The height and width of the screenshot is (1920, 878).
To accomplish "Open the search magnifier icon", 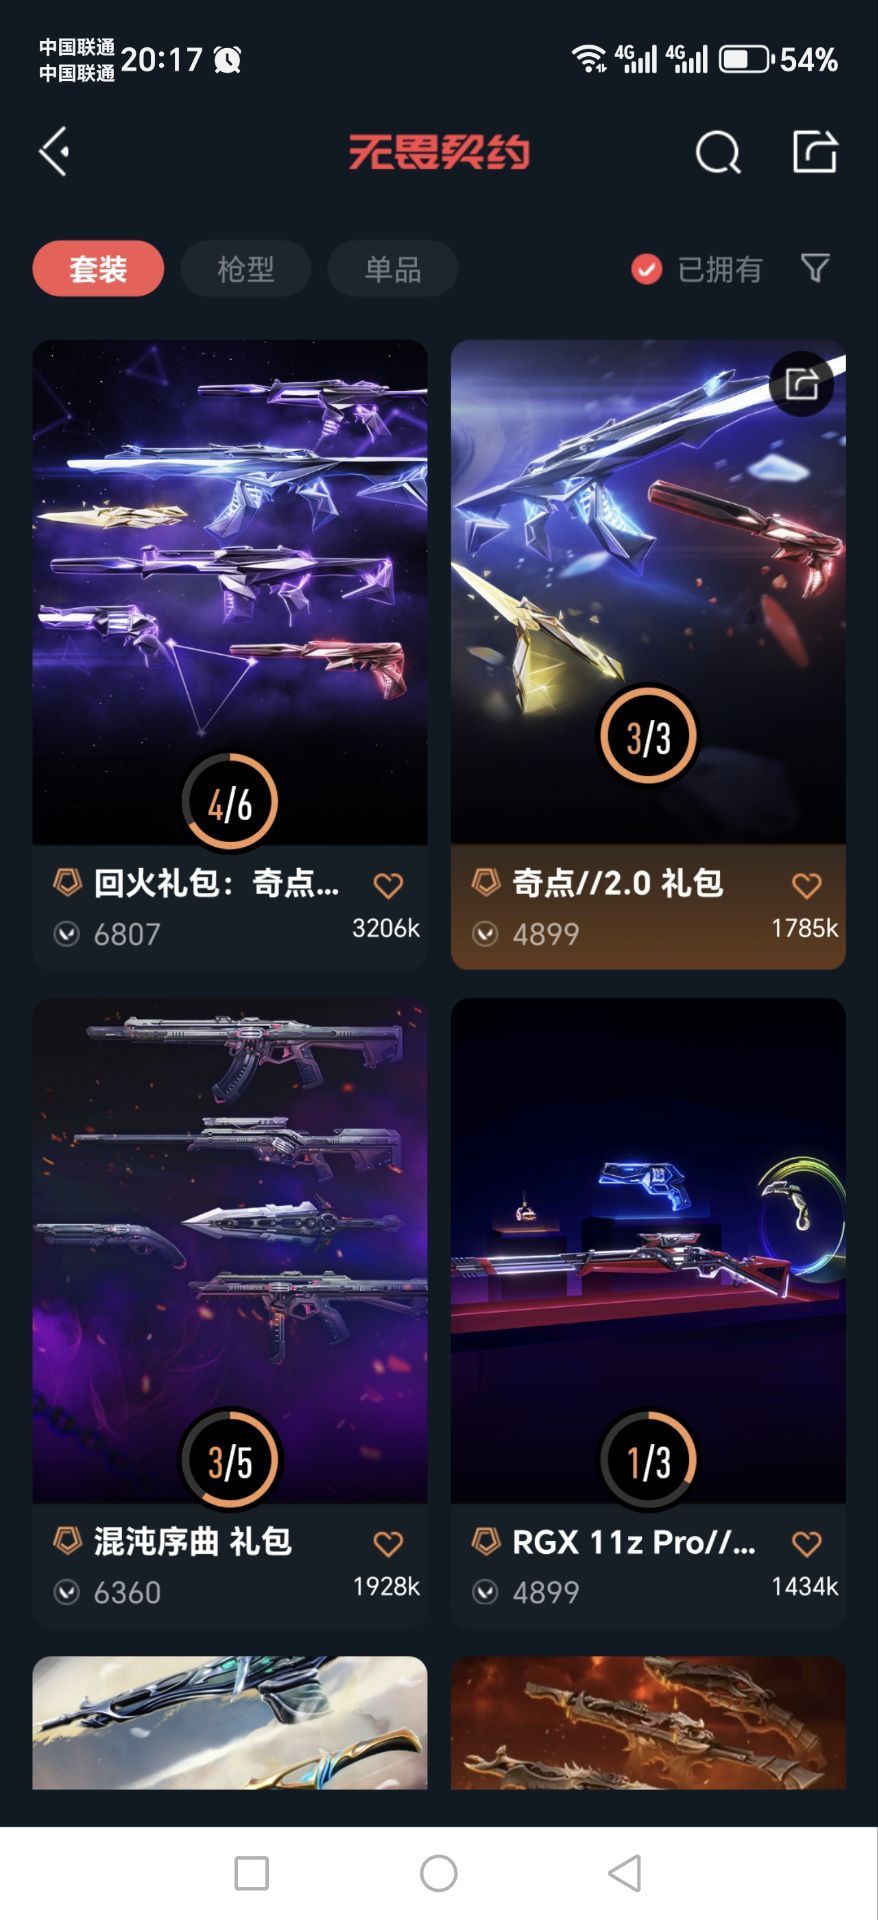I will coord(718,153).
